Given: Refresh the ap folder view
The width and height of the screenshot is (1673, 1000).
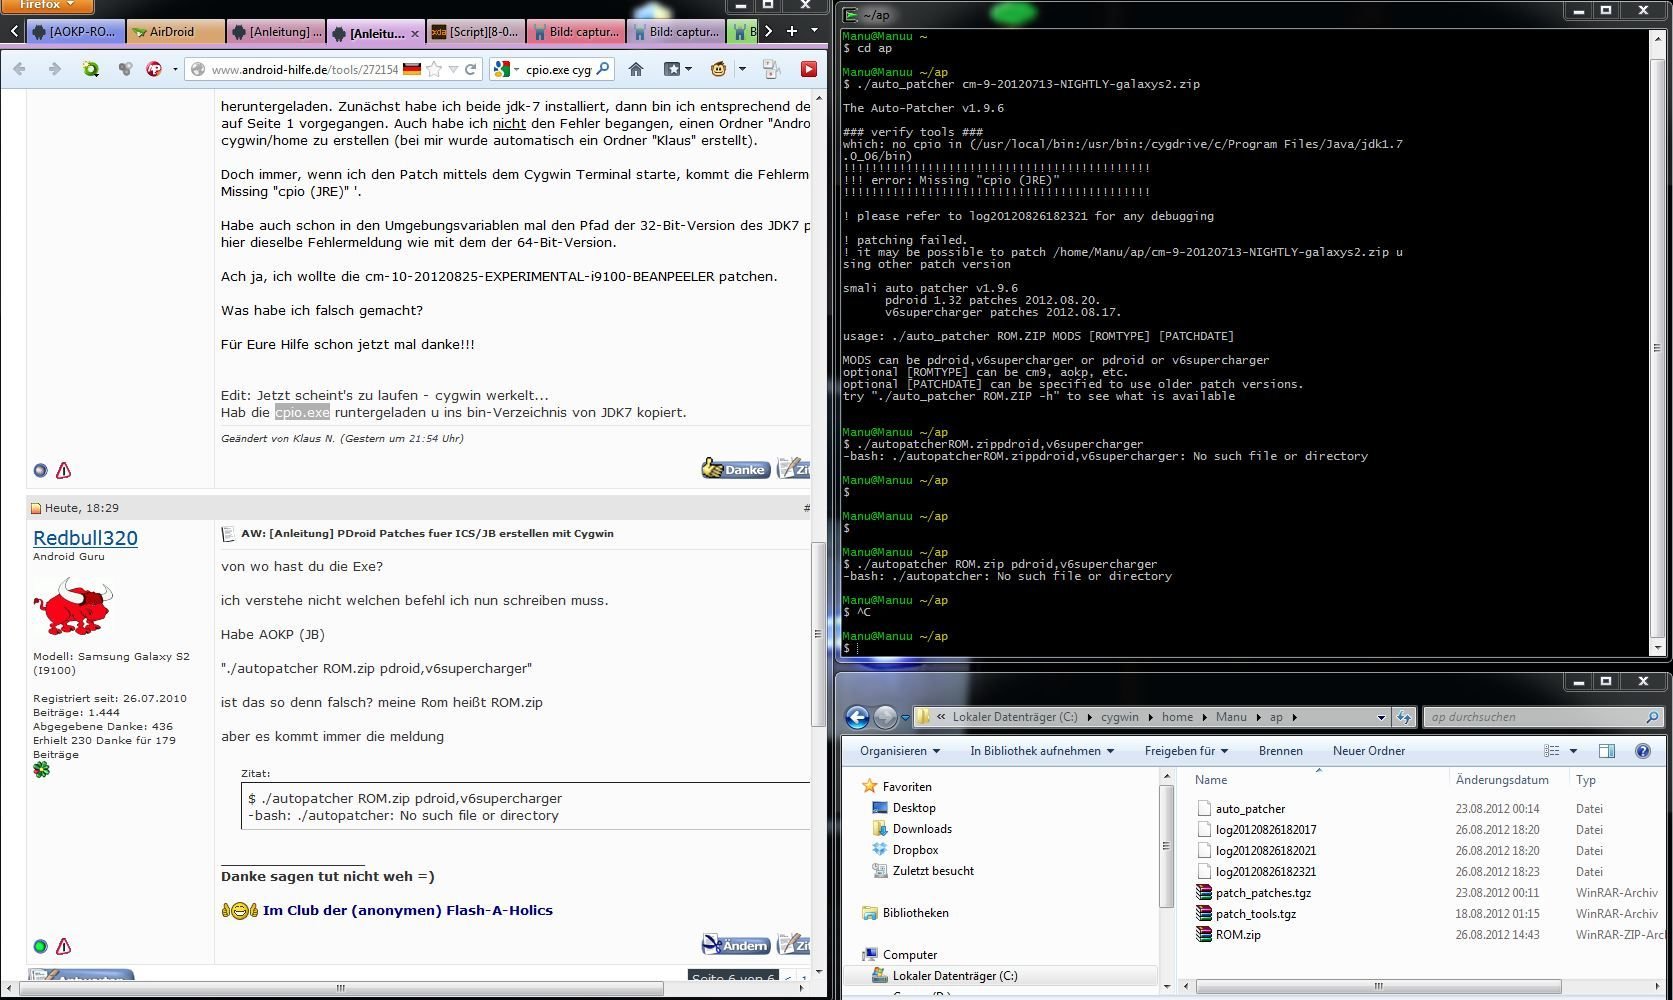Looking at the screenshot, I should [1404, 717].
